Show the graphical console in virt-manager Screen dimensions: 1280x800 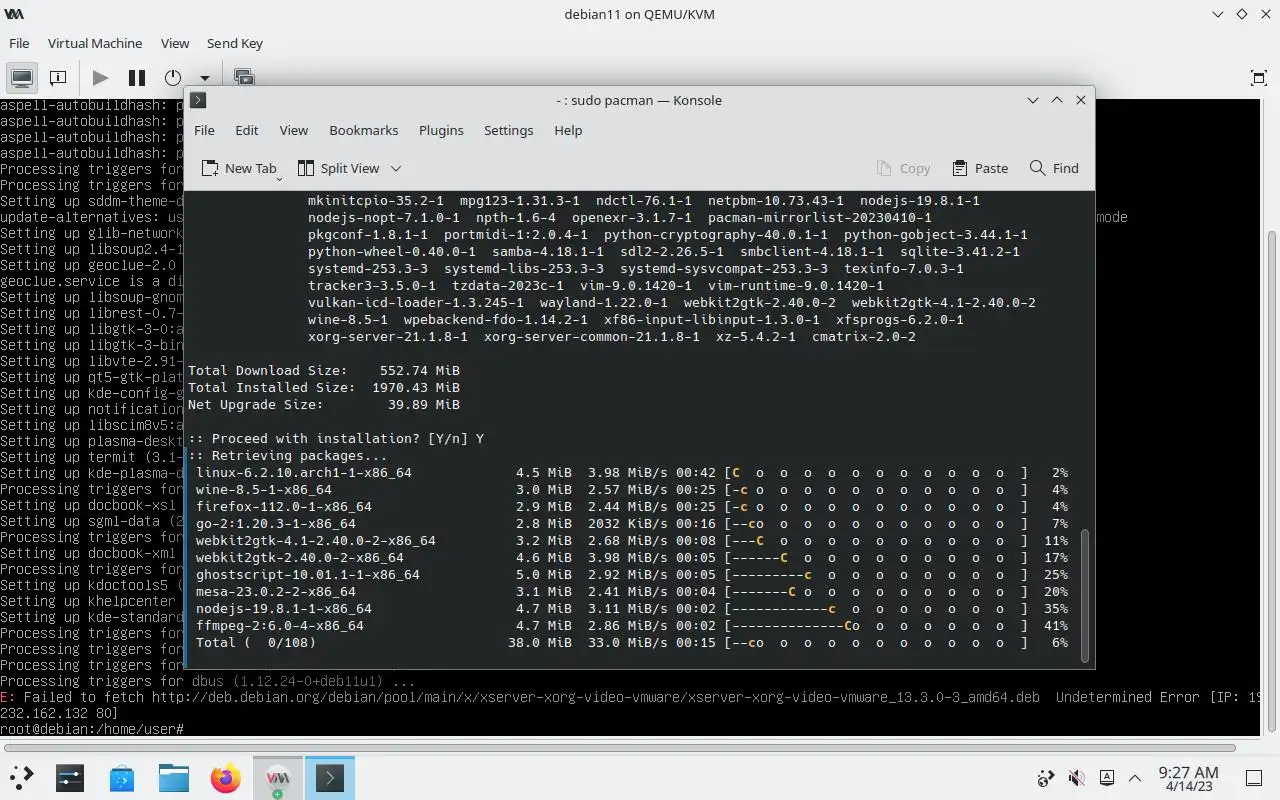click(21, 77)
